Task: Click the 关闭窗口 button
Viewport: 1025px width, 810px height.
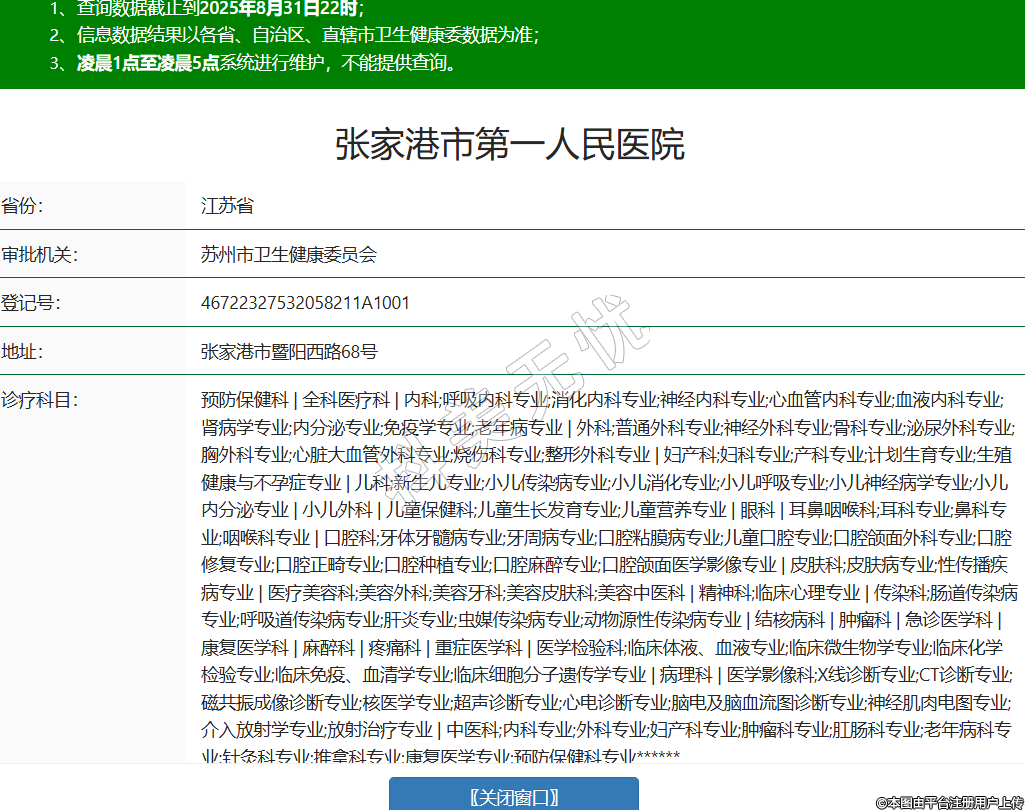Action: coord(513,796)
